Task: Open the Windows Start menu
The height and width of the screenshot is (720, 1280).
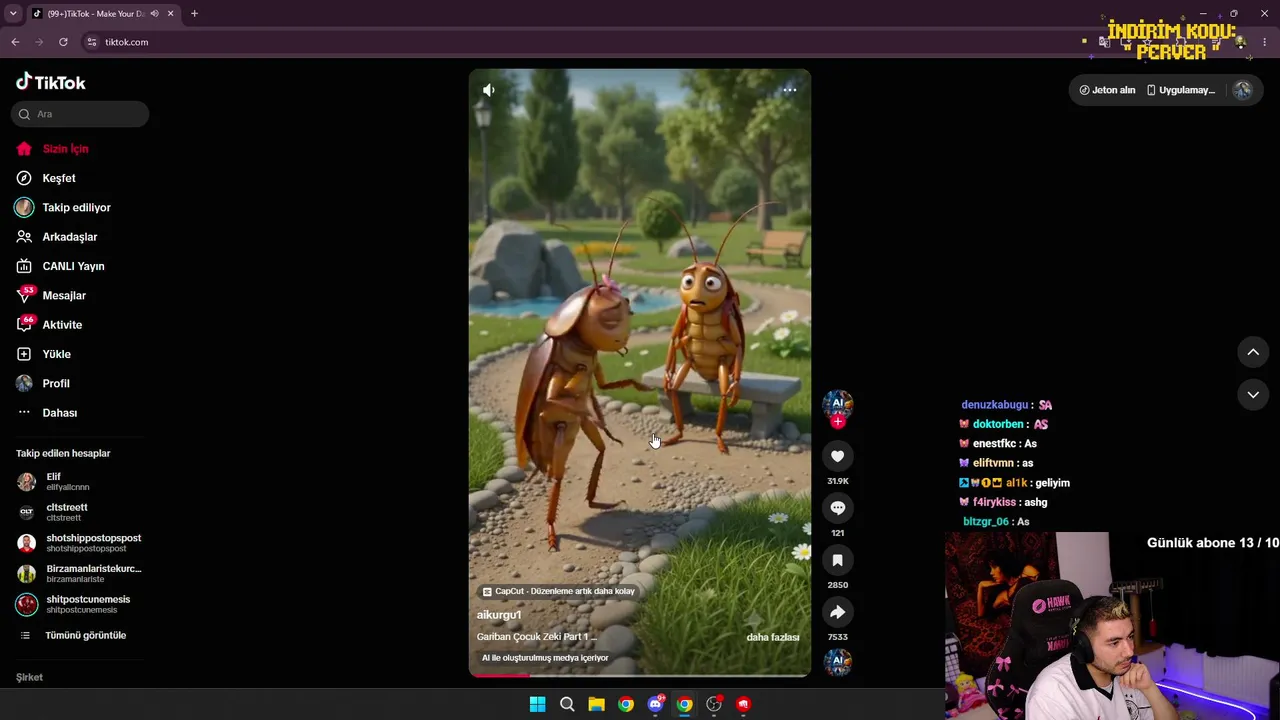Action: (x=537, y=704)
